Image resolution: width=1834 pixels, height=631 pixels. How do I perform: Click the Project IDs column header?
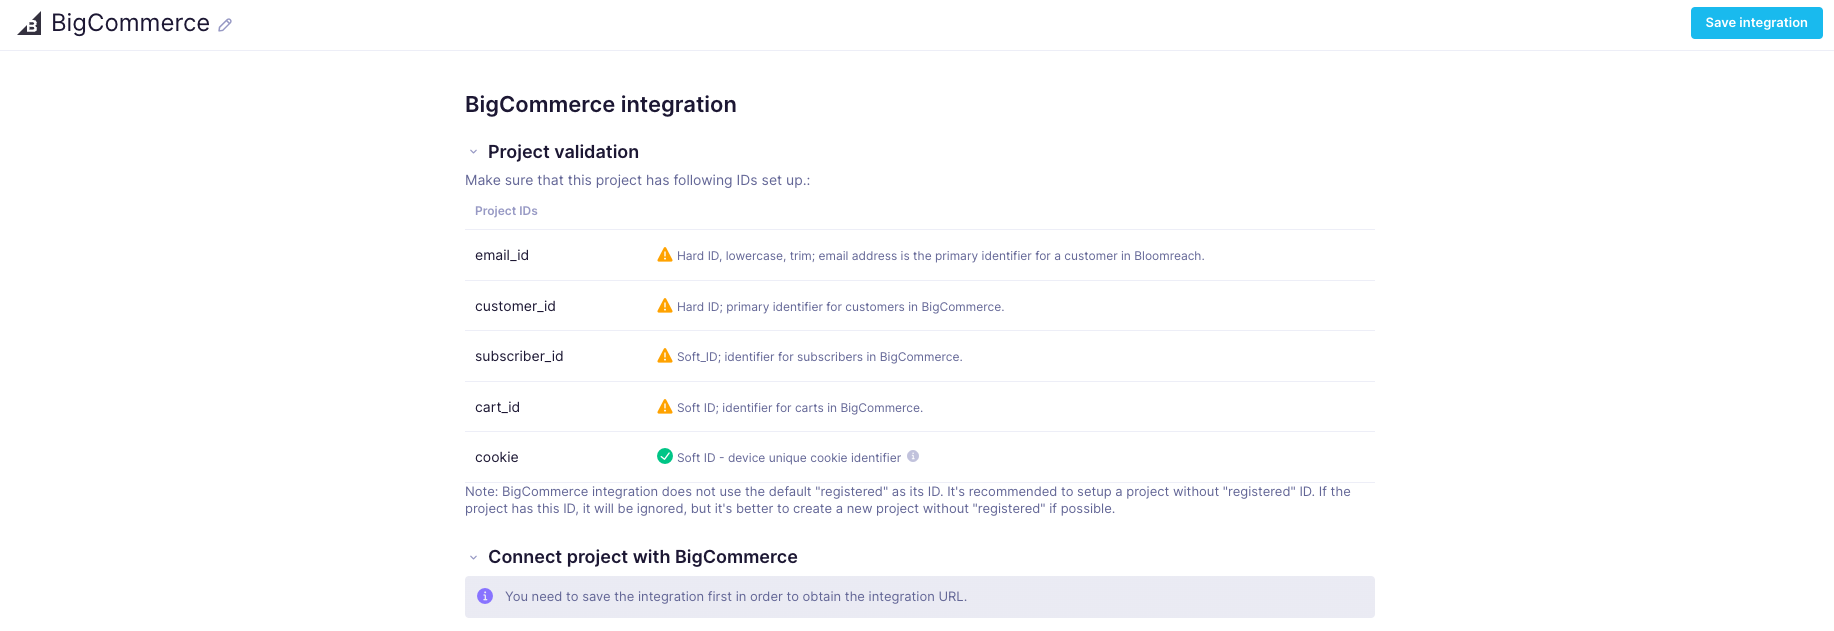pos(506,211)
